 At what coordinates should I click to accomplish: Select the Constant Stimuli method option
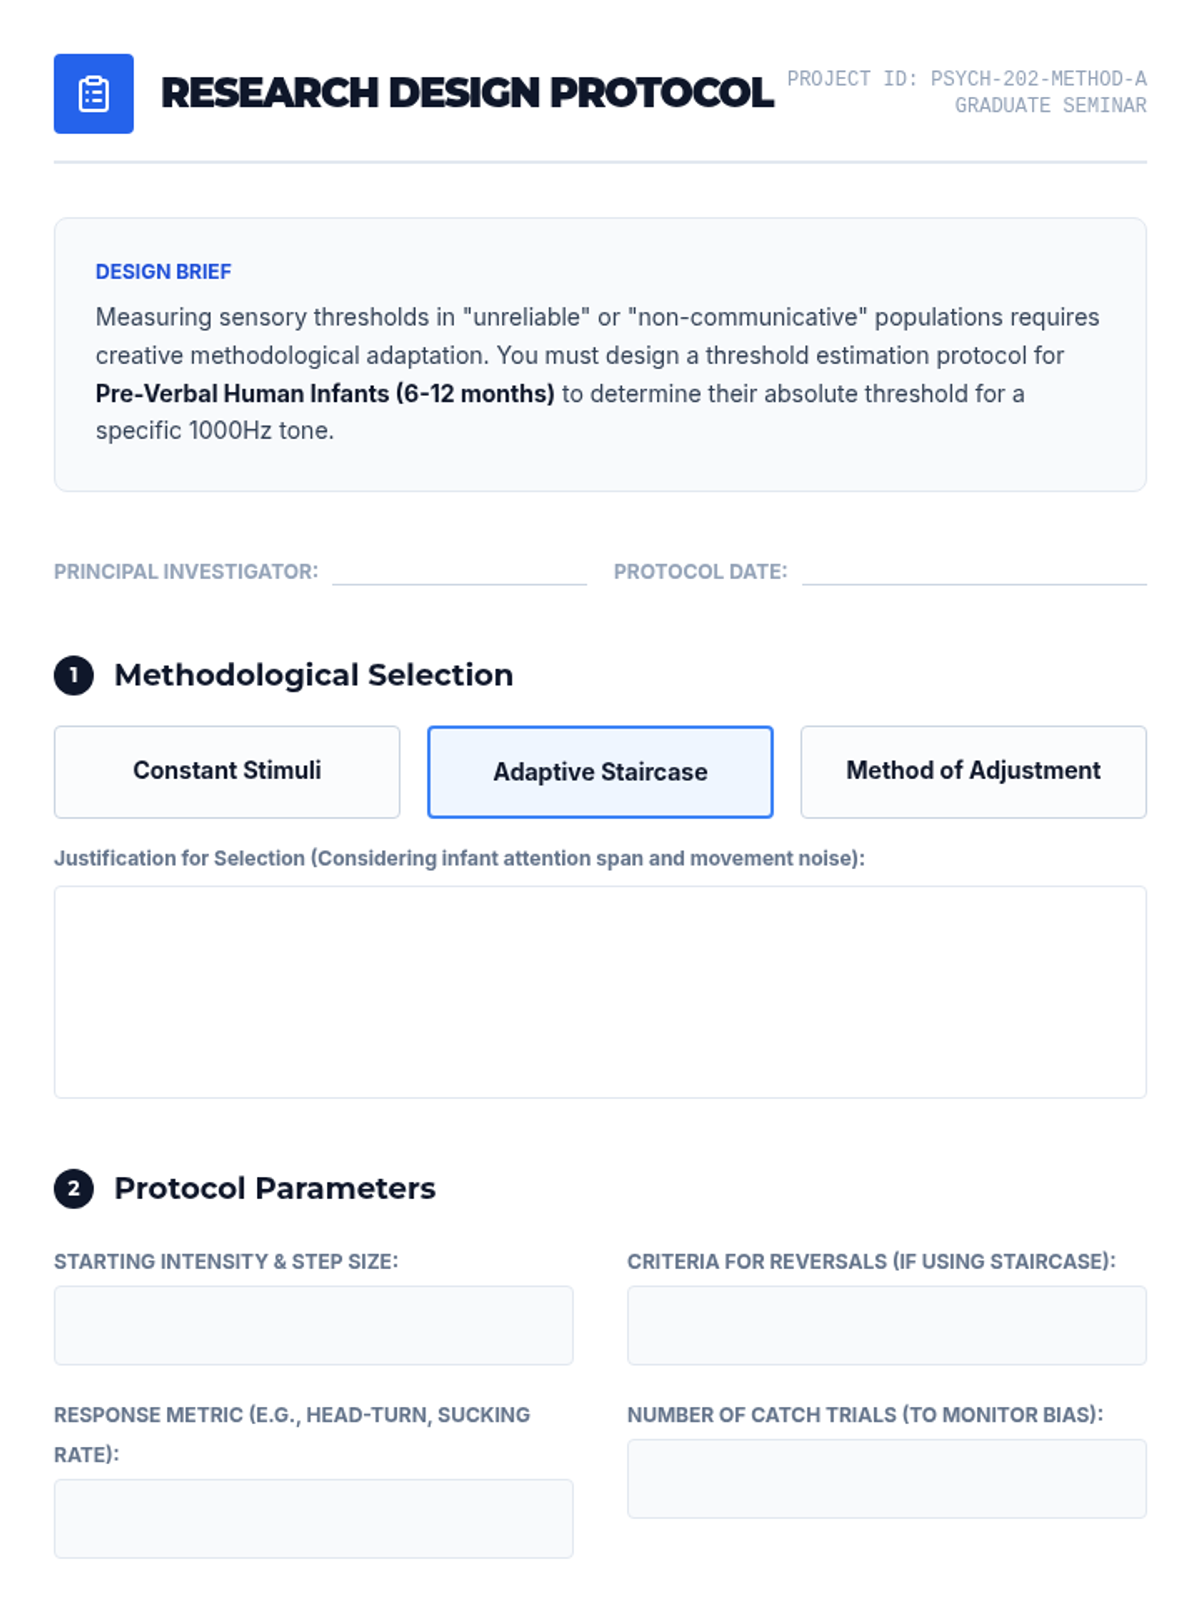[x=227, y=772]
